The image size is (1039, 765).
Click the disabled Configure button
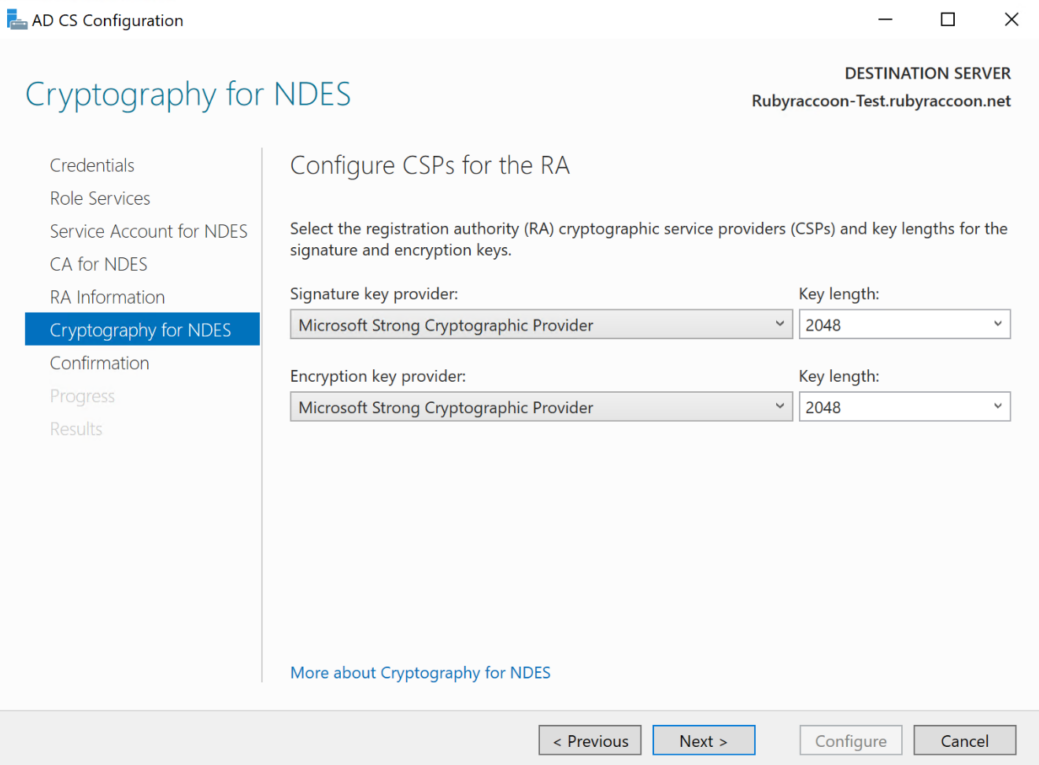[x=850, y=740]
